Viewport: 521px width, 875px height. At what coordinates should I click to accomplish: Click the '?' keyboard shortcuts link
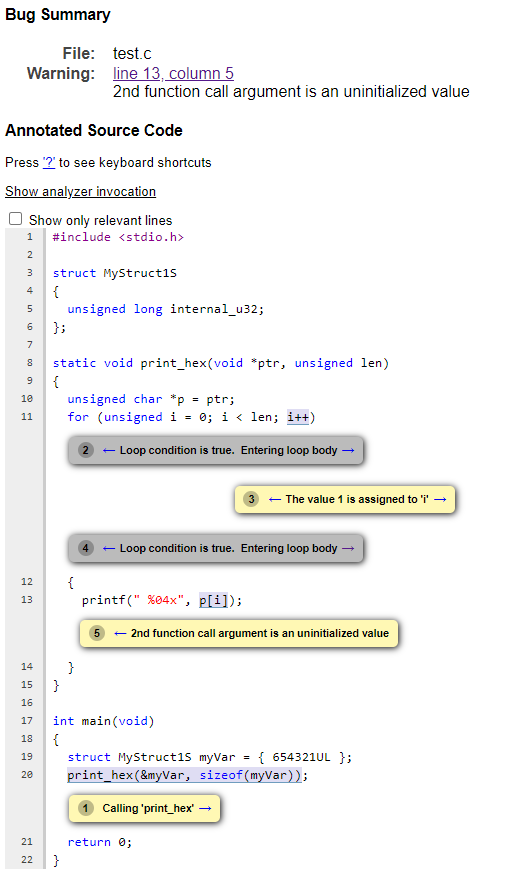pyautogui.click(x=49, y=162)
